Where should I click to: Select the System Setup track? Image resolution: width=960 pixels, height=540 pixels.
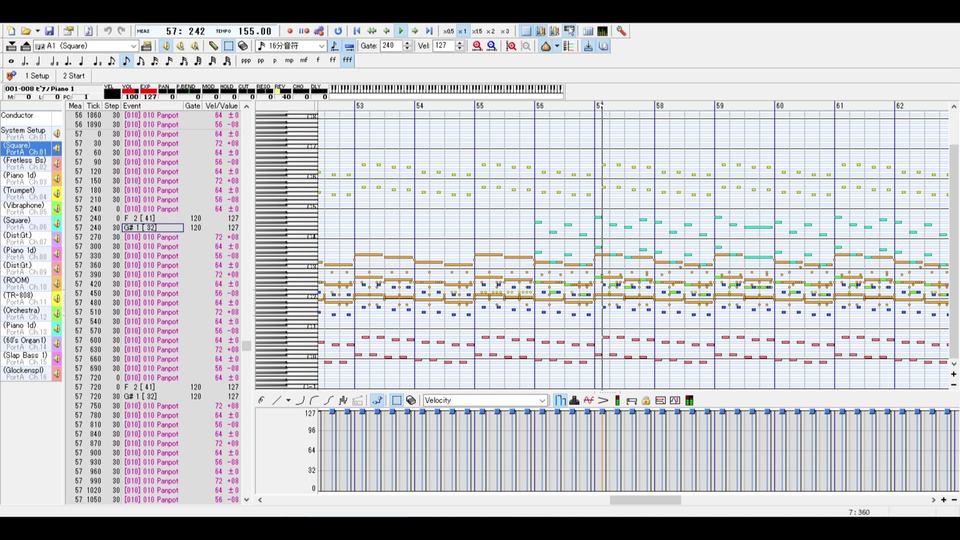[x=26, y=133]
